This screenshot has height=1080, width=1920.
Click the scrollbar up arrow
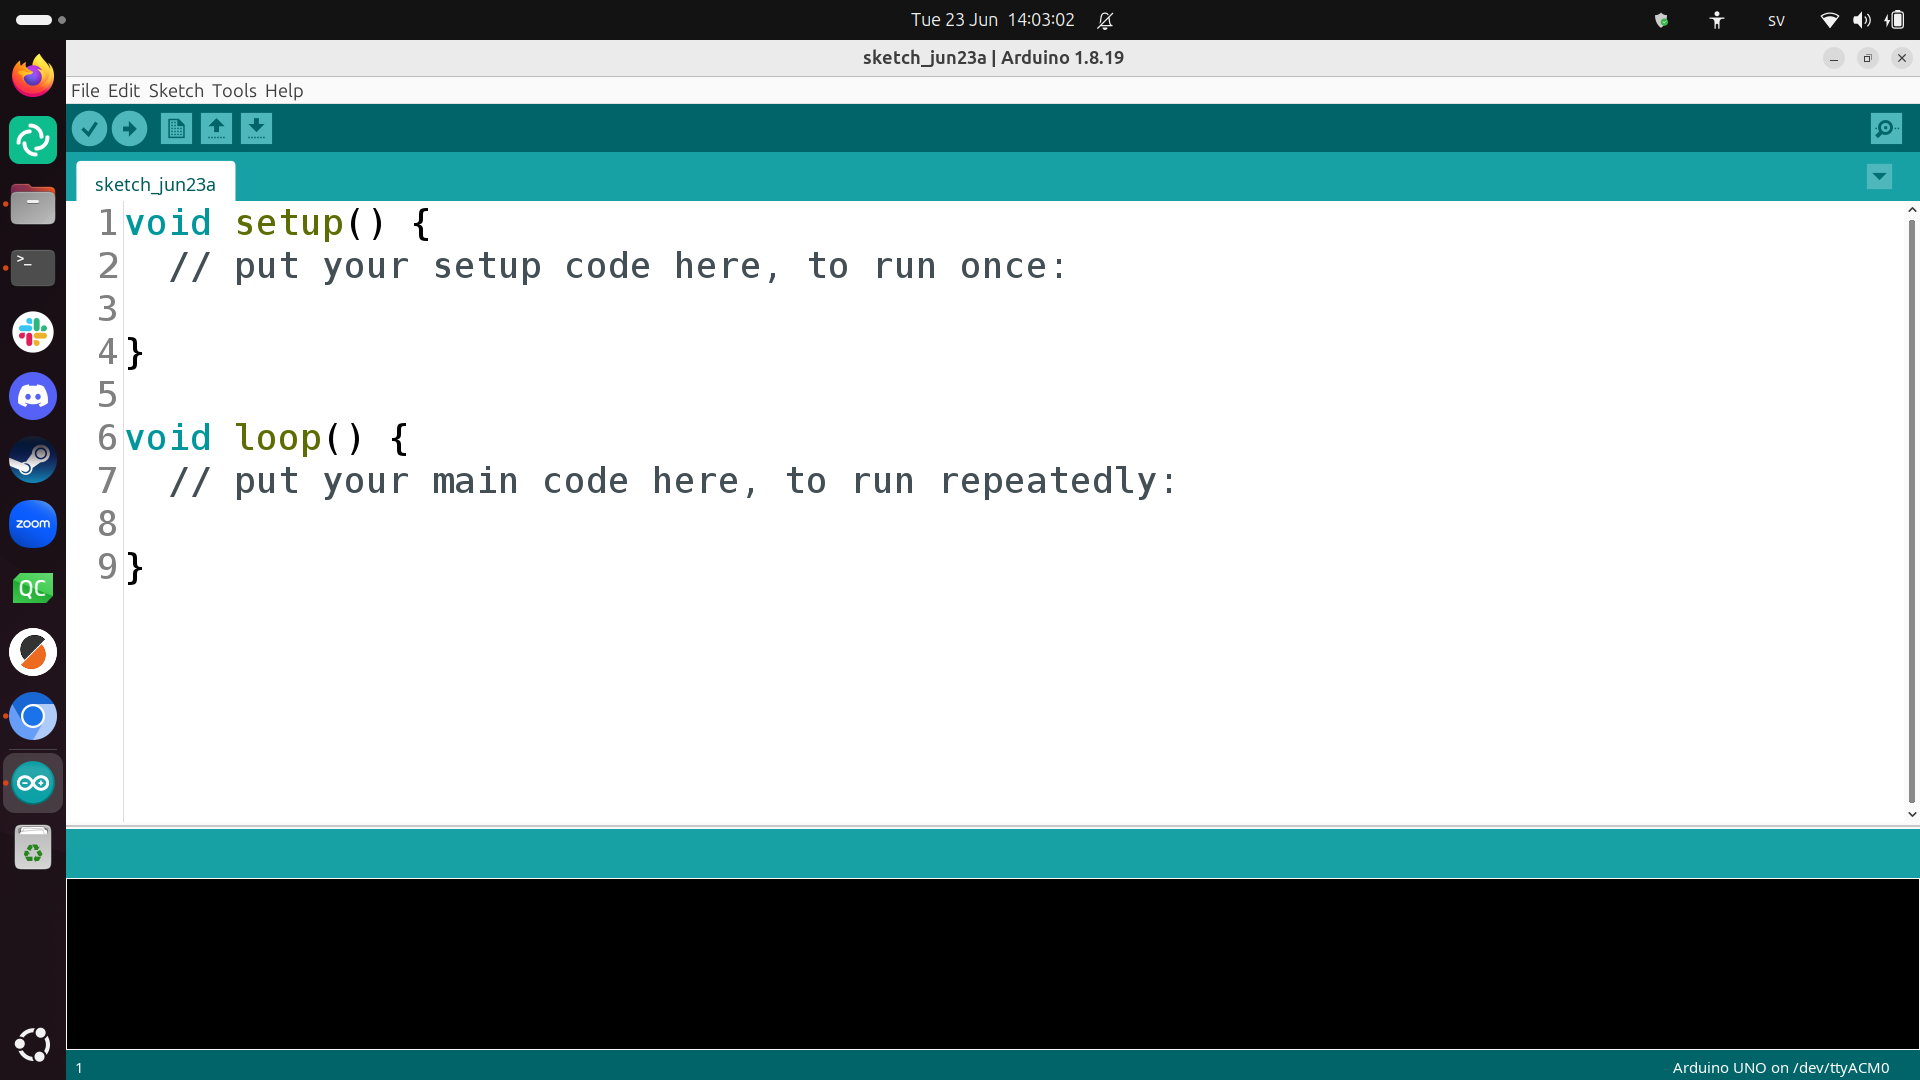click(x=1911, y=210)
